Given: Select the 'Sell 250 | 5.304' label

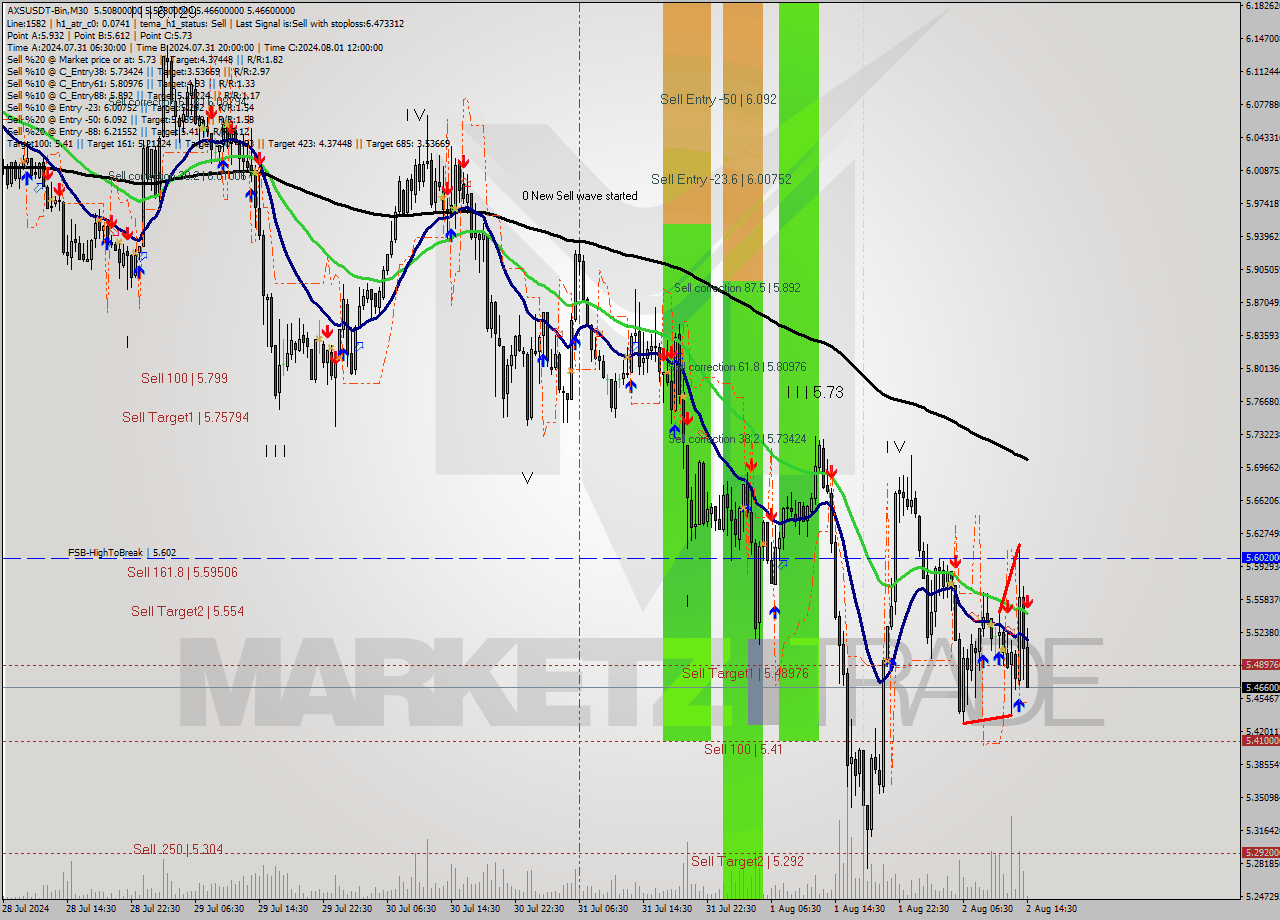Looking at the screenshot, I should point(178,849).
